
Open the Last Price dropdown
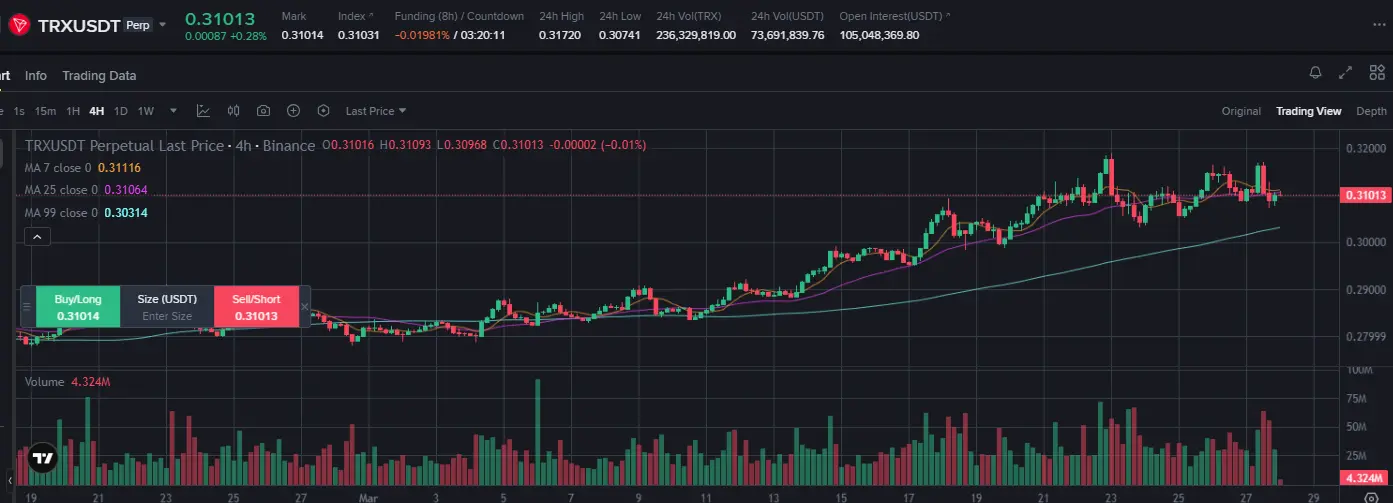click(376, 111)
